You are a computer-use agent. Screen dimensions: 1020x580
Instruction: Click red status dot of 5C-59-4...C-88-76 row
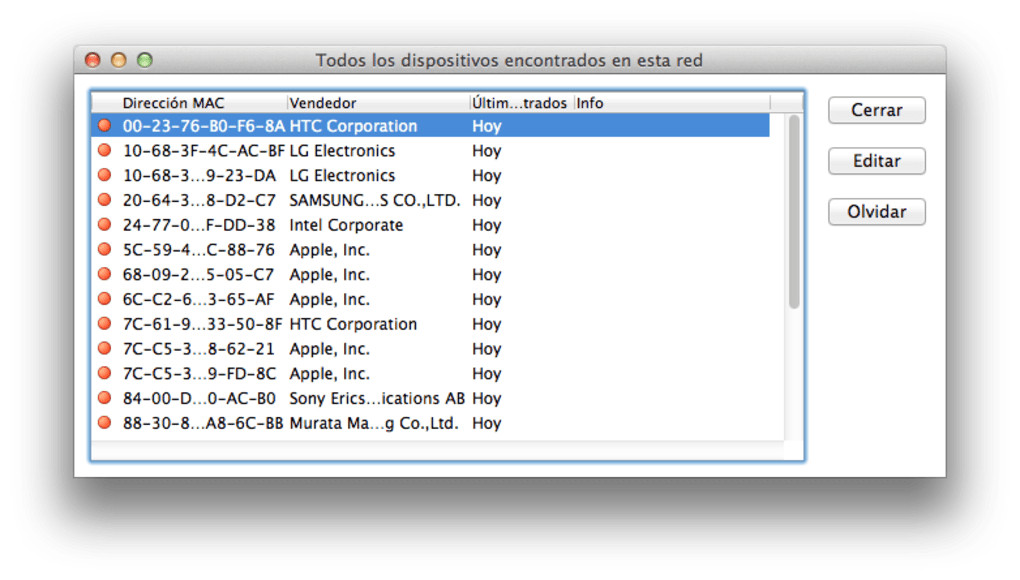[105, 249]
